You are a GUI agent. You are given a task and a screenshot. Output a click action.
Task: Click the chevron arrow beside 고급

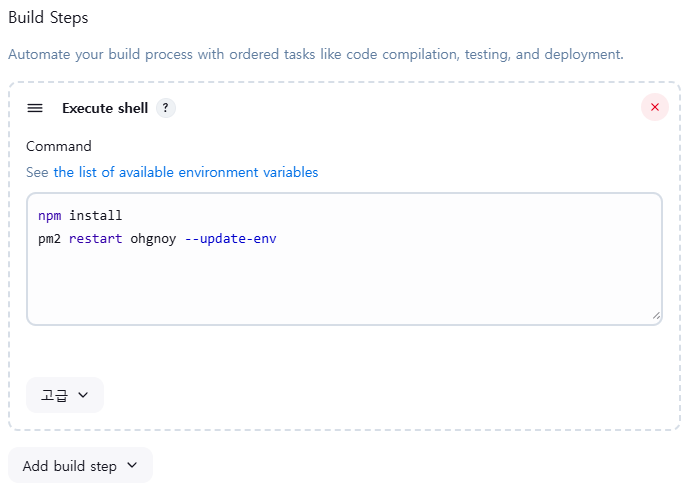click(x=83, y=395)
